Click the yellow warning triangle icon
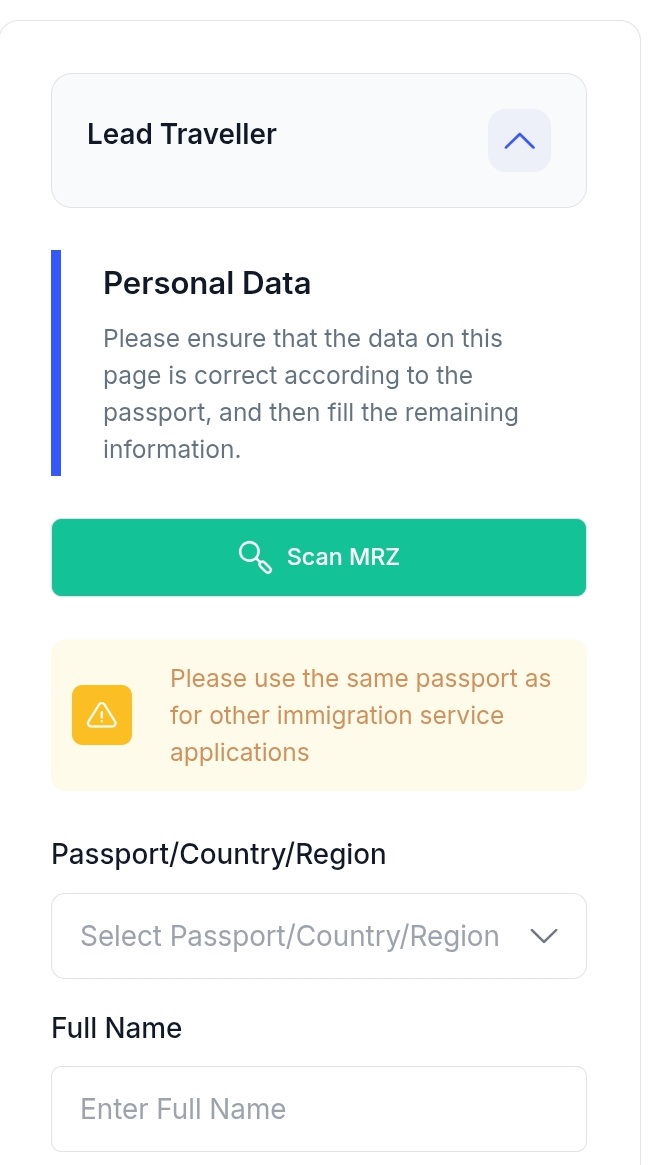 tap(102, 715)
